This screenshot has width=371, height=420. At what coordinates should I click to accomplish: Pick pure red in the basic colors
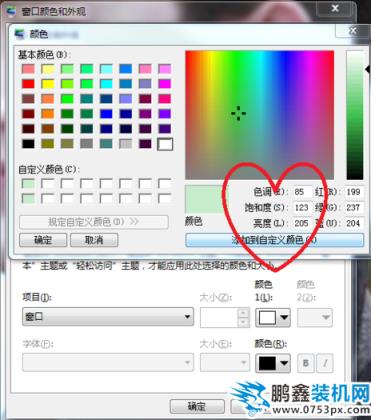point(28,84)
